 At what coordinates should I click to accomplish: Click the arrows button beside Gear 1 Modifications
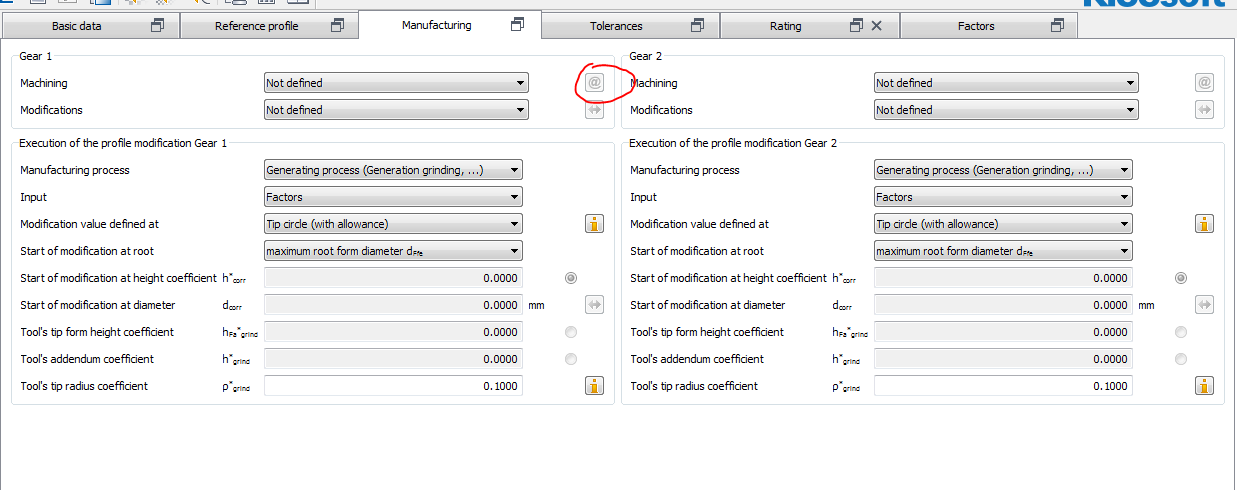click(594, 110)
